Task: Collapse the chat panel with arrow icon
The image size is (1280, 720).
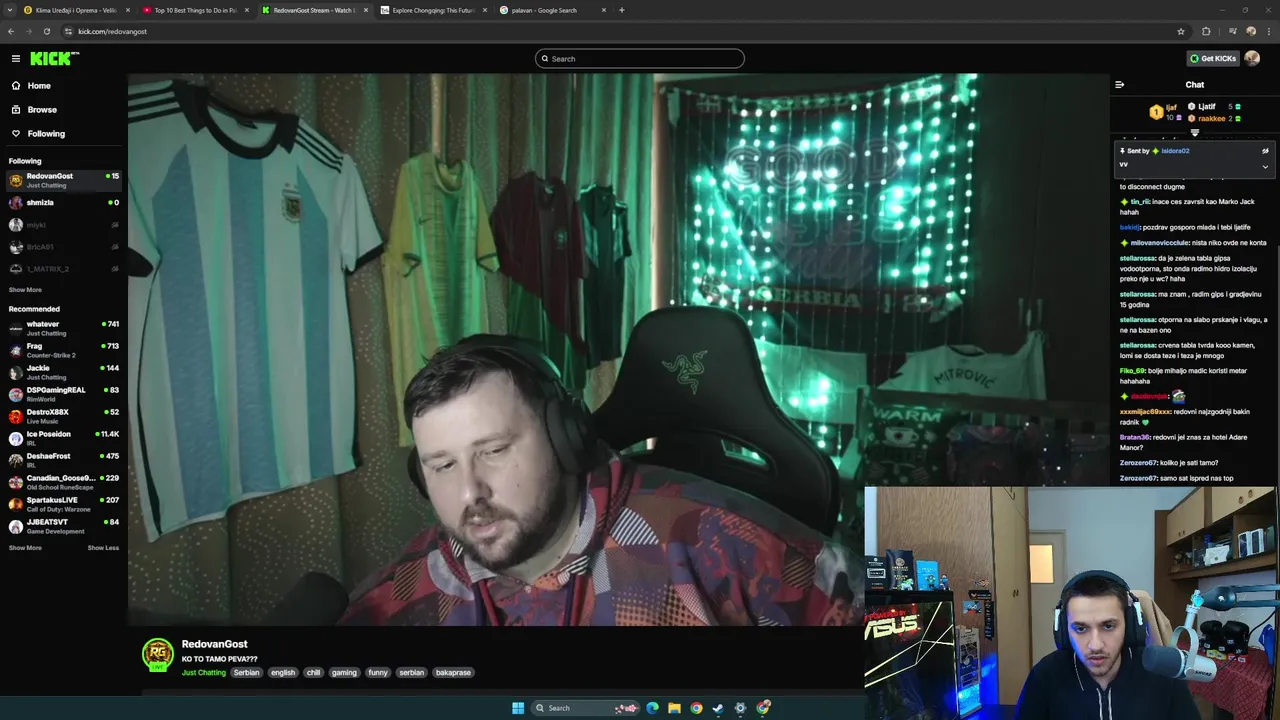Action: pyautogui.click(x=1119, y=85)
